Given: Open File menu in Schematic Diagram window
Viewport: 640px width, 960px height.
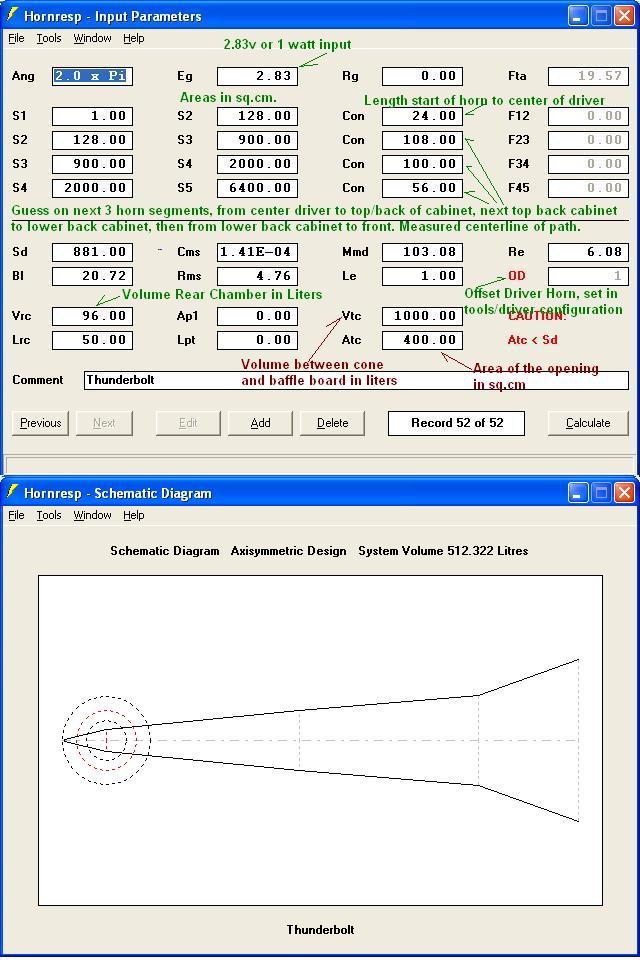Looking at the screenshot, I should [x=16, y=516].
